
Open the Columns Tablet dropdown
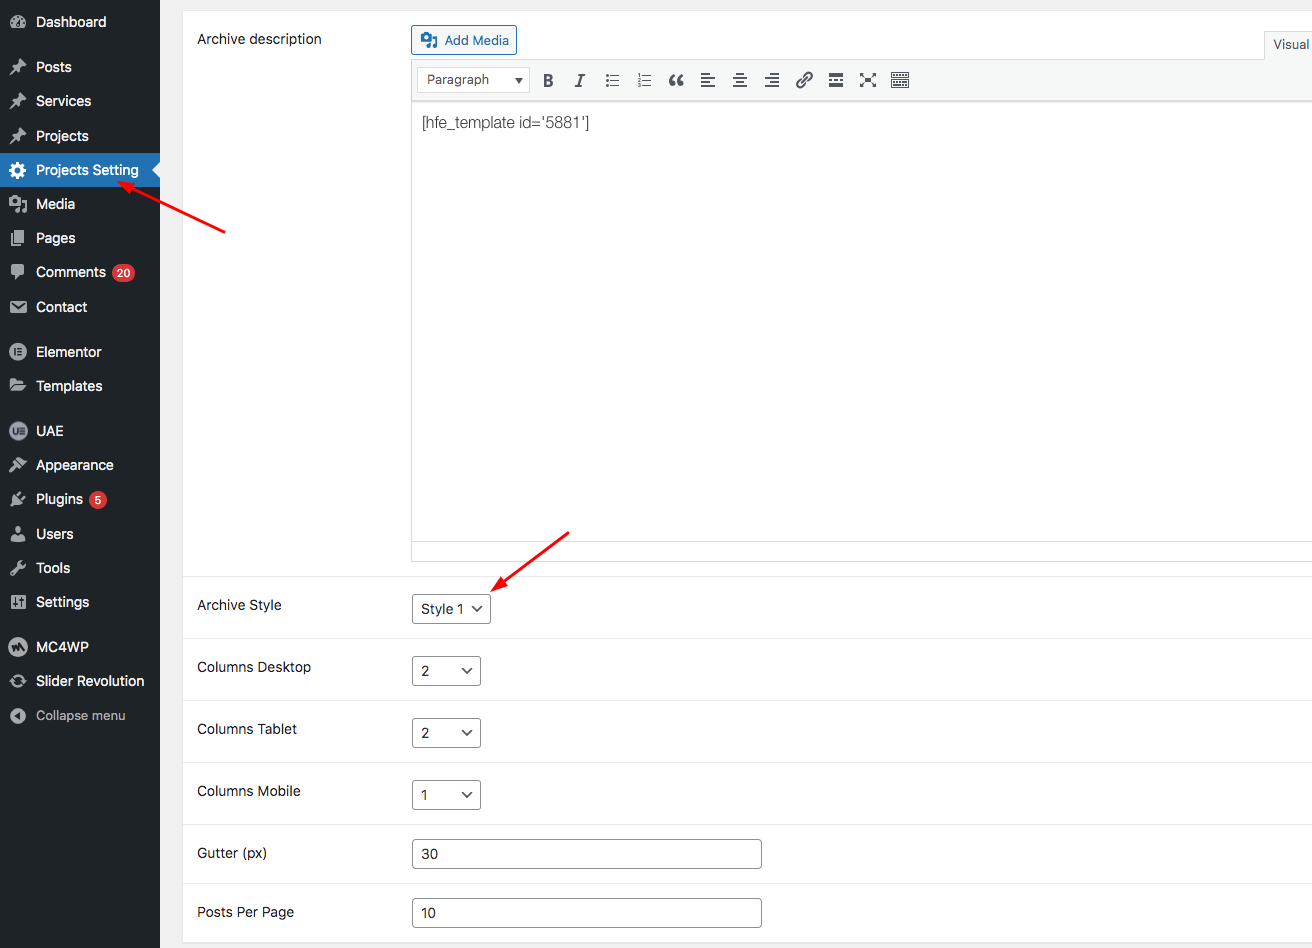[x=446, y=733]
